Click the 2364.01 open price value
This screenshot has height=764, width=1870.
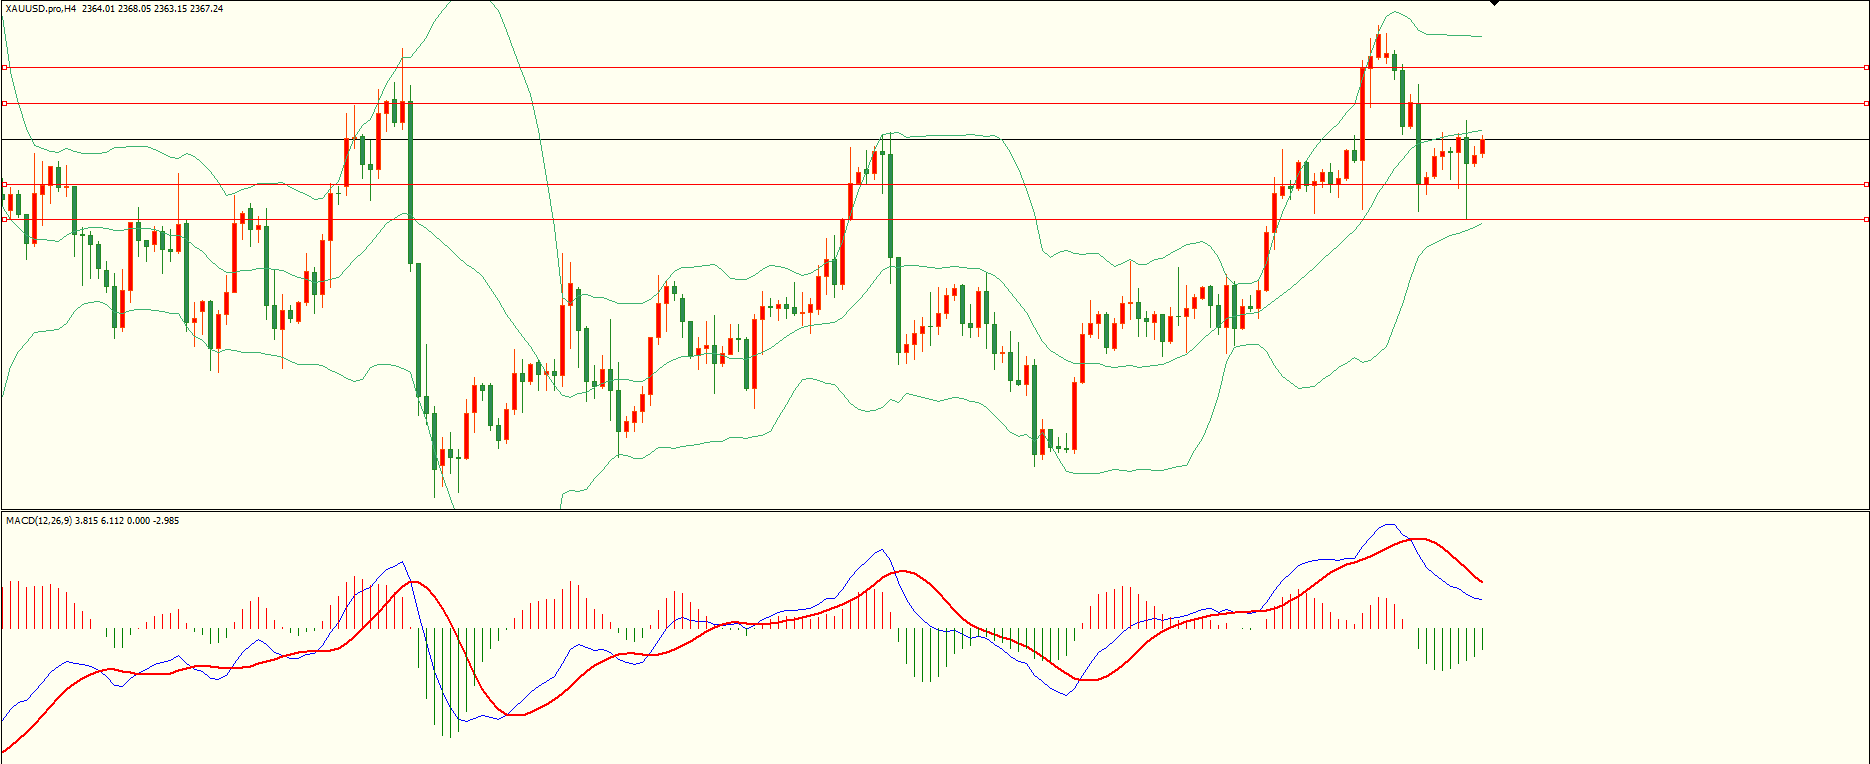[98, 9]
